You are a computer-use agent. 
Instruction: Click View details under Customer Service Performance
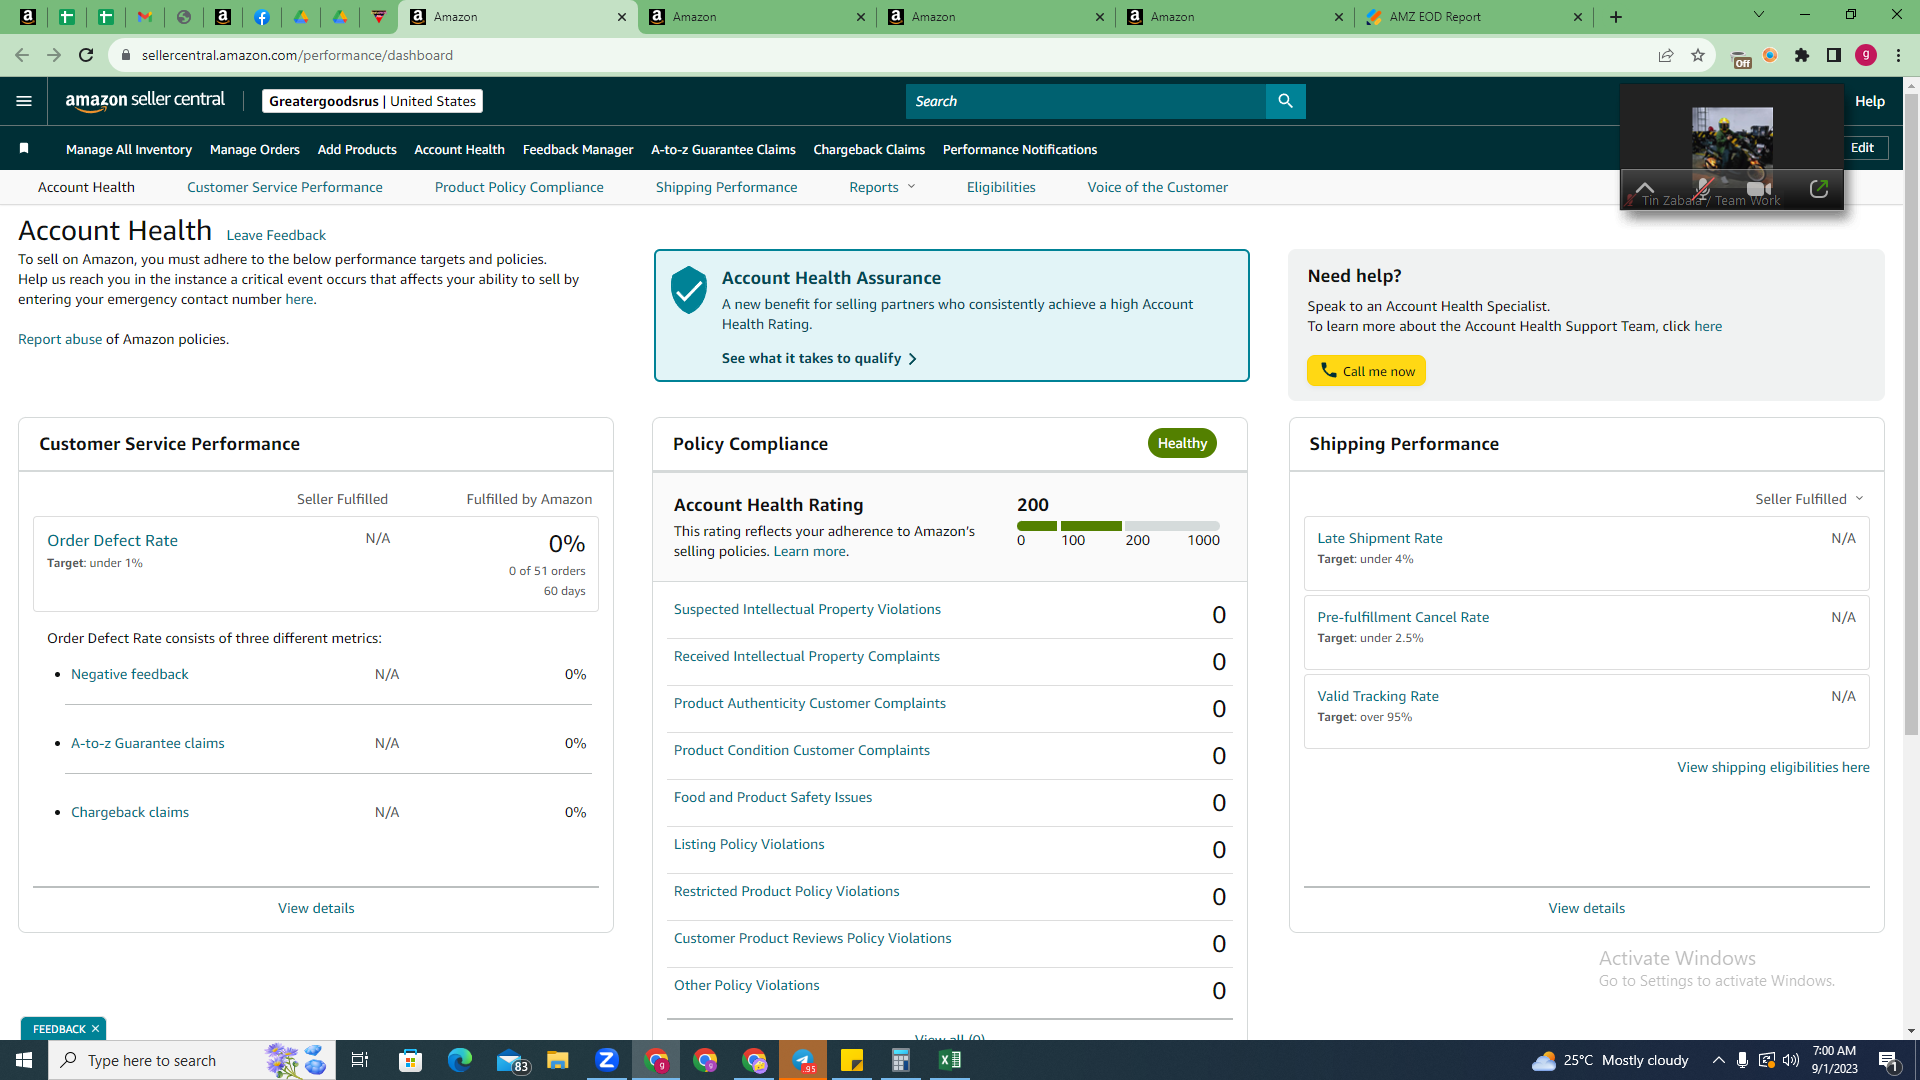point(316,908)
